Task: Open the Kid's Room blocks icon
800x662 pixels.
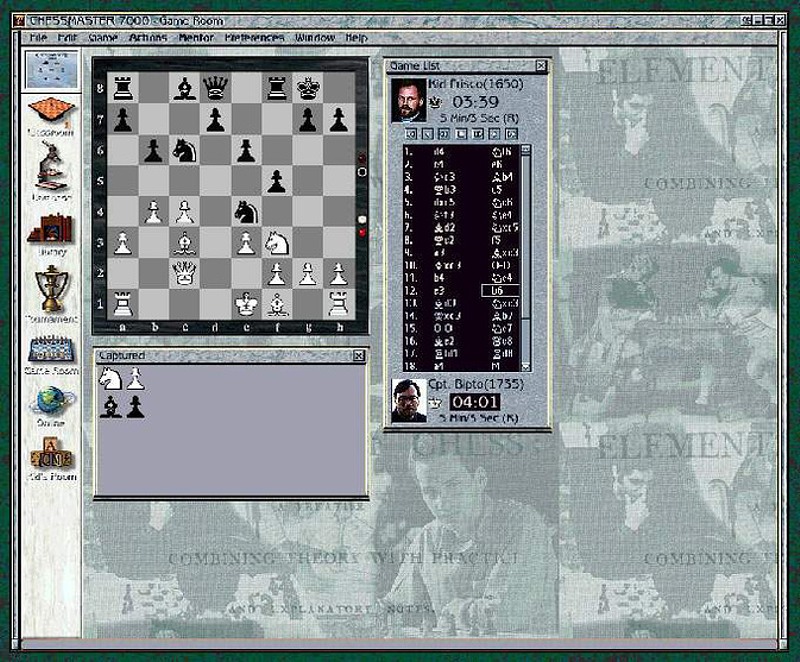Action: point(51,457)
